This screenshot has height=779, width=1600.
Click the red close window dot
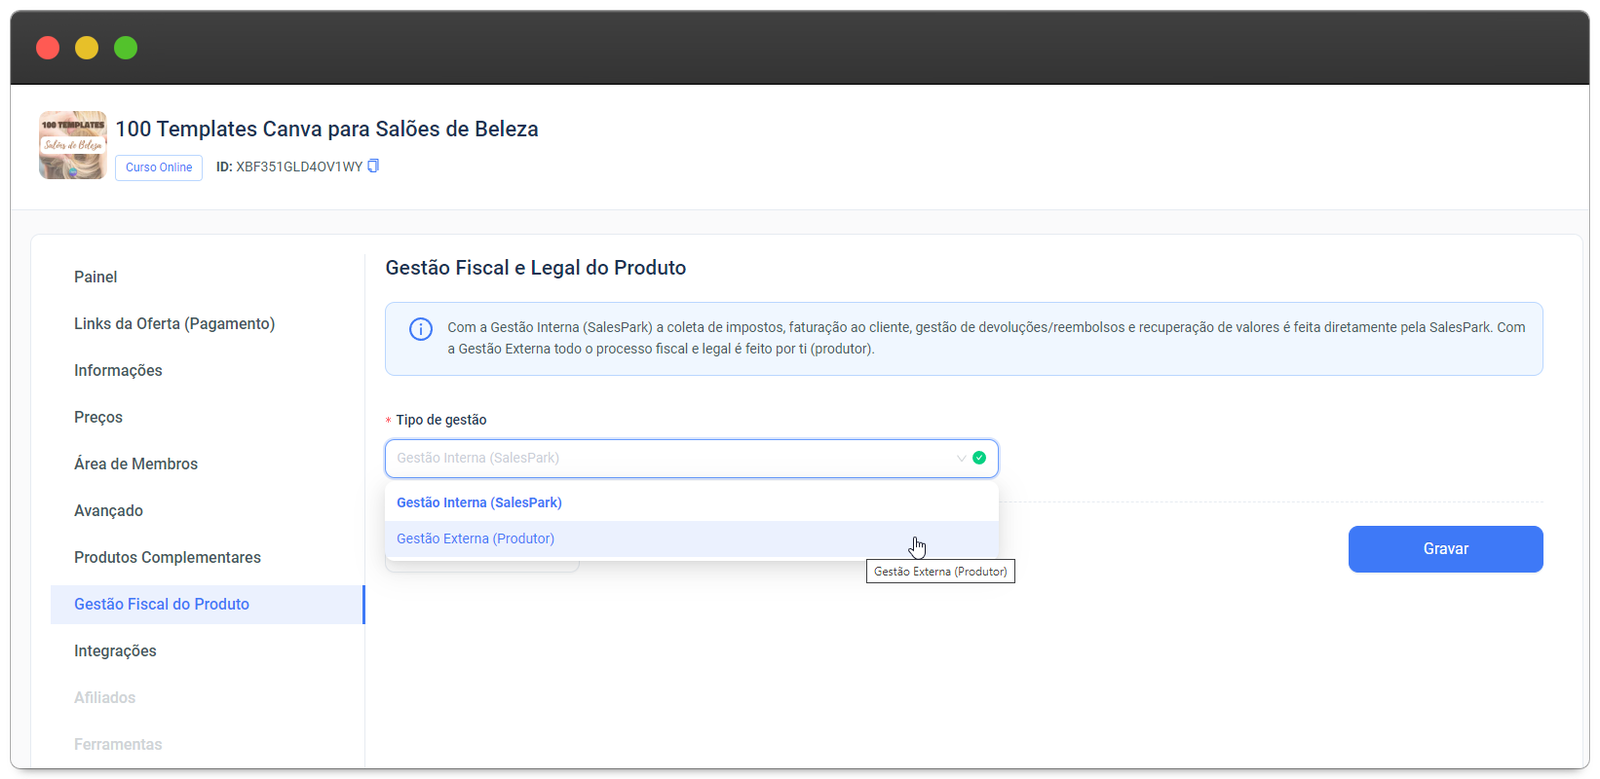pos(47,47)
